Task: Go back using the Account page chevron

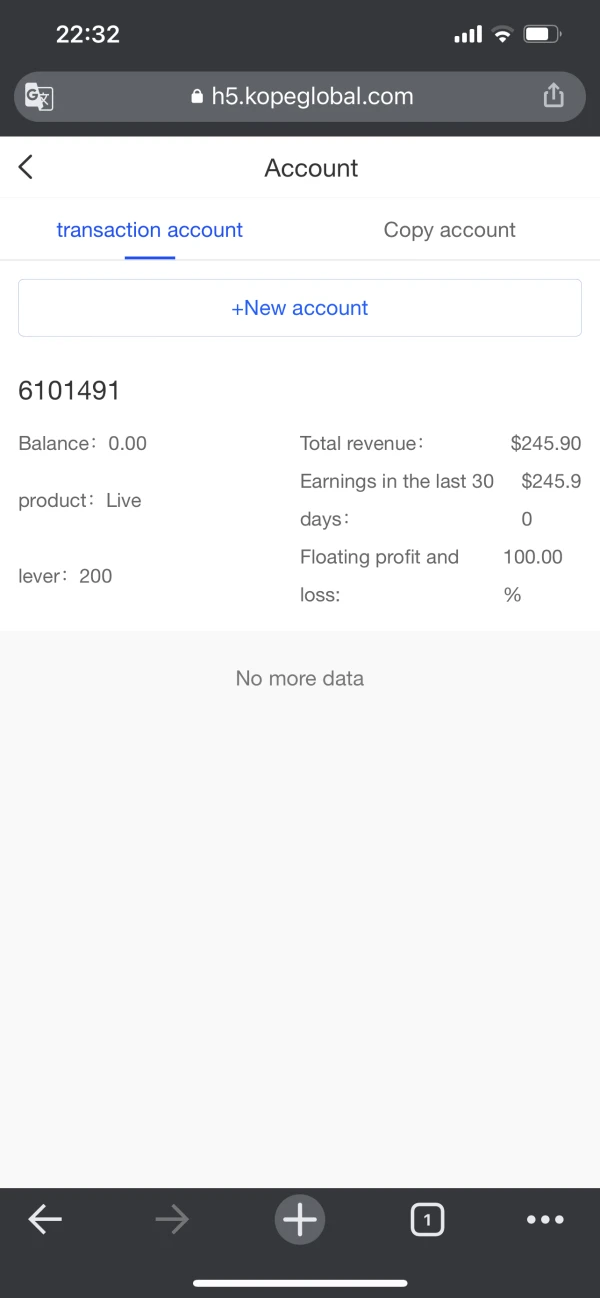Action: click(26, 168)
